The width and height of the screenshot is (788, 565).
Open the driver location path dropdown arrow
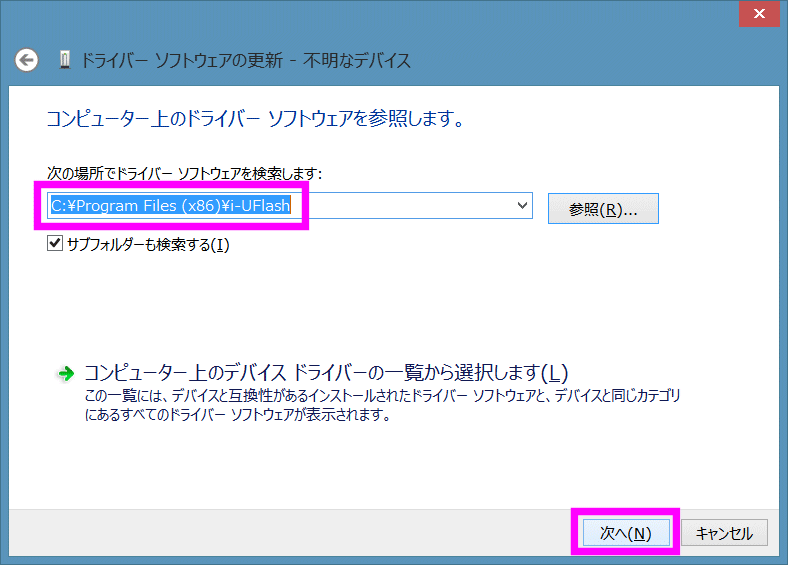[x=521, y=206]
